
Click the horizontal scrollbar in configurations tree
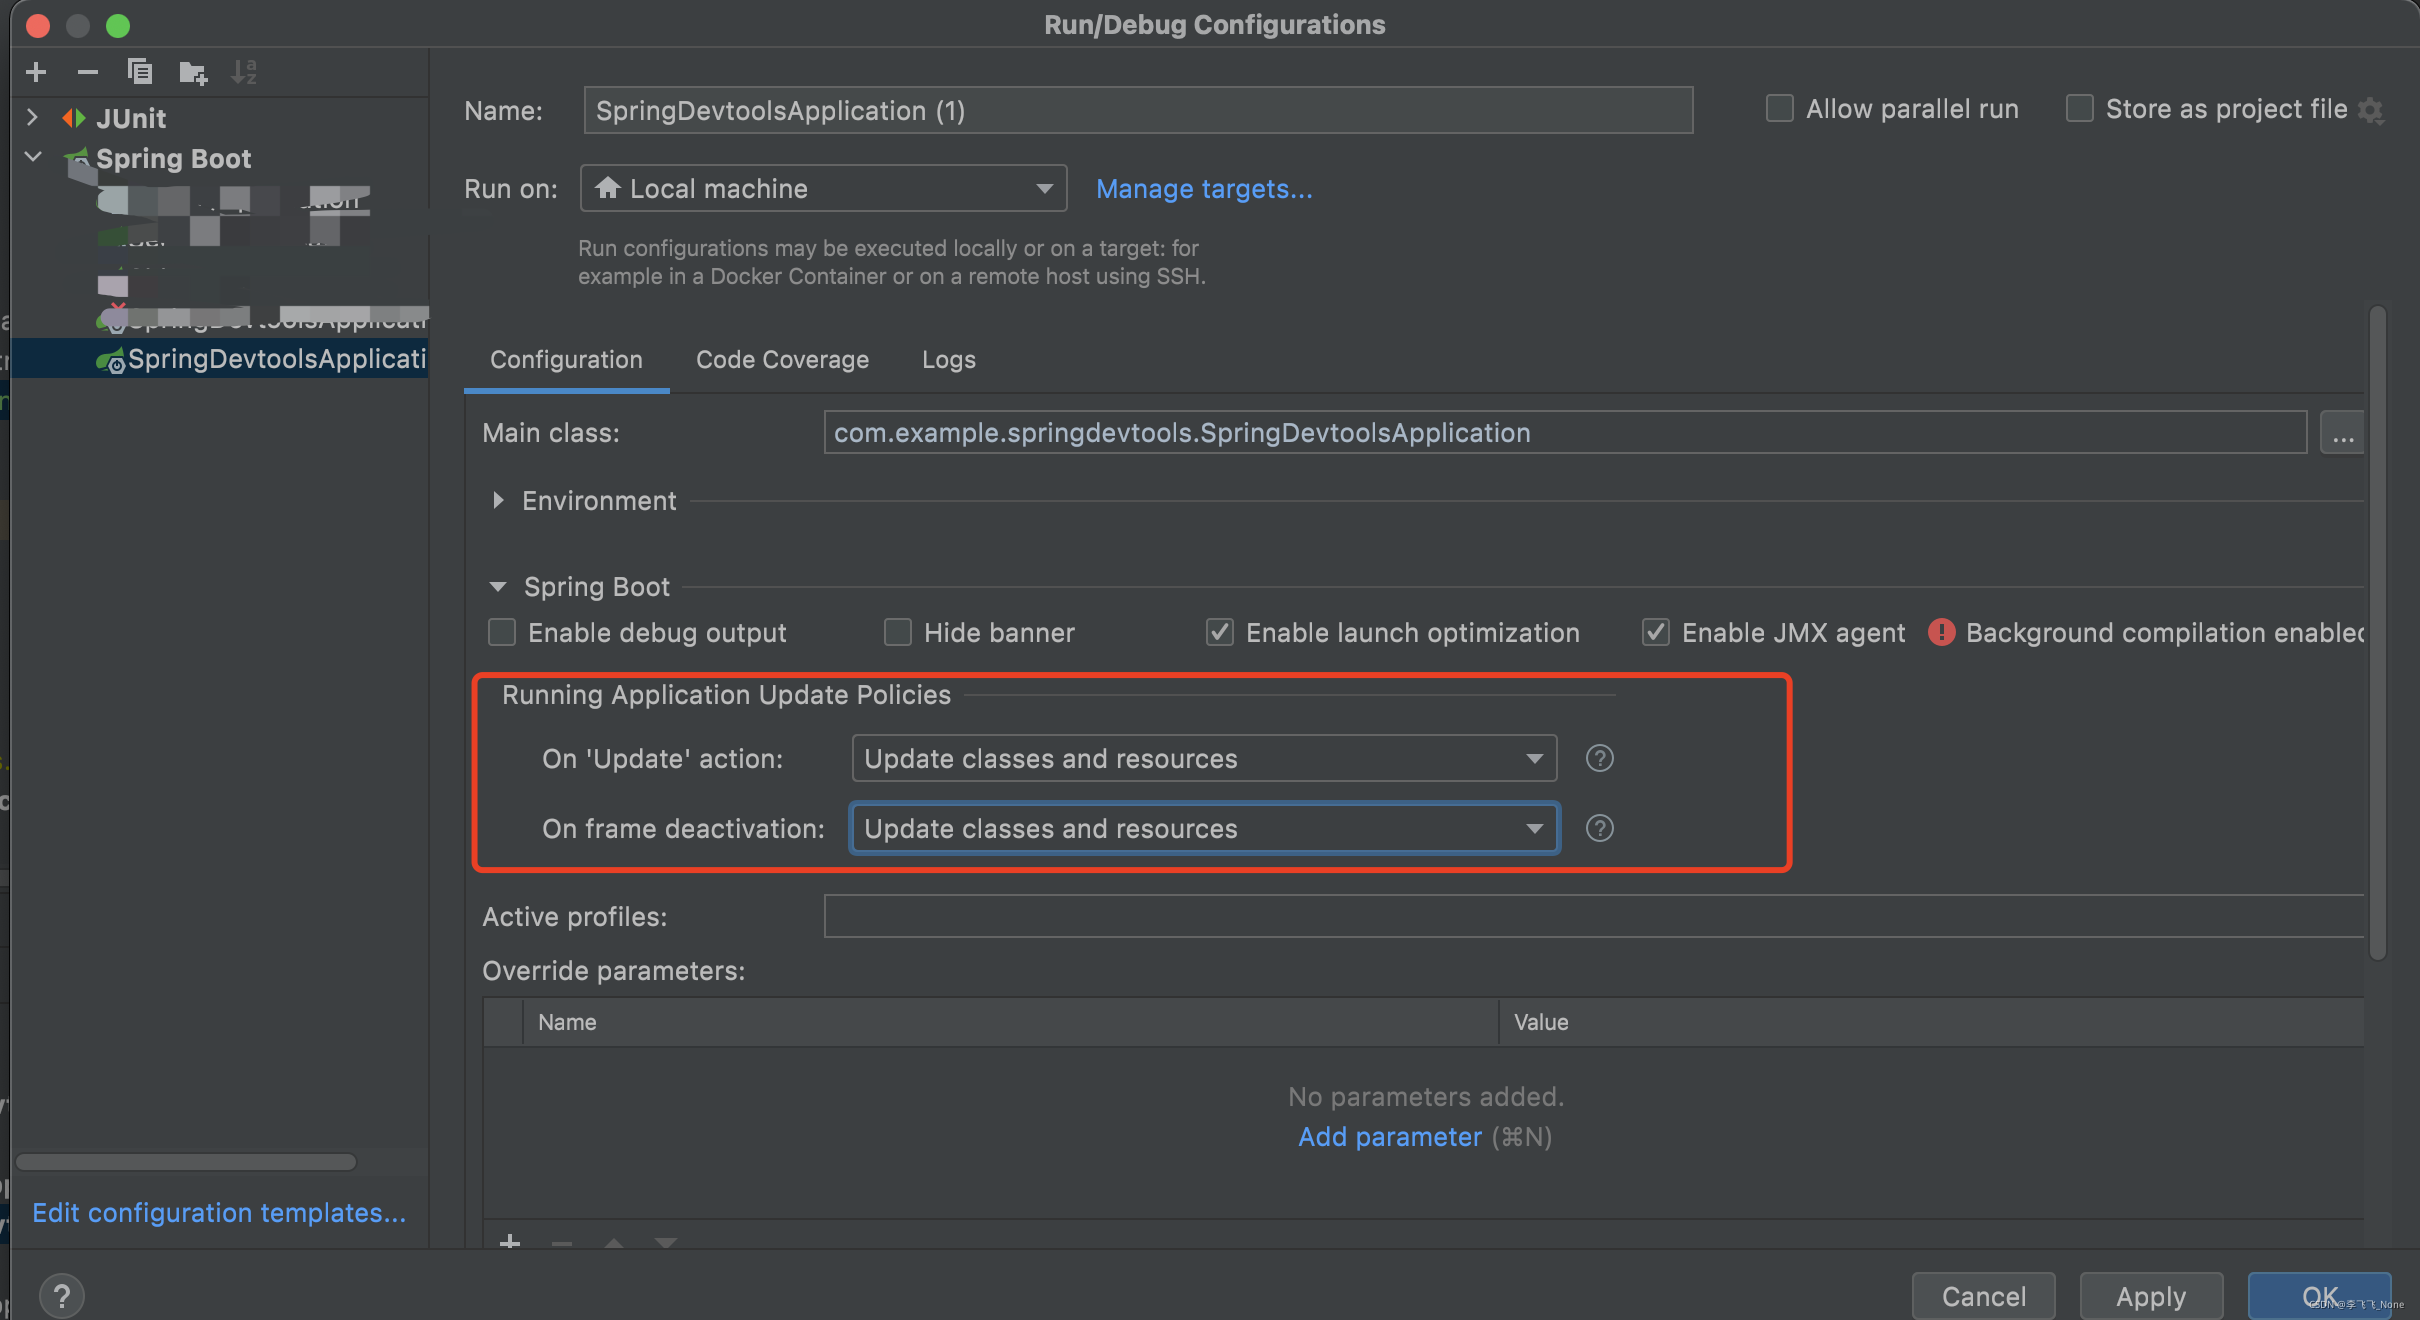point(186,1162)
